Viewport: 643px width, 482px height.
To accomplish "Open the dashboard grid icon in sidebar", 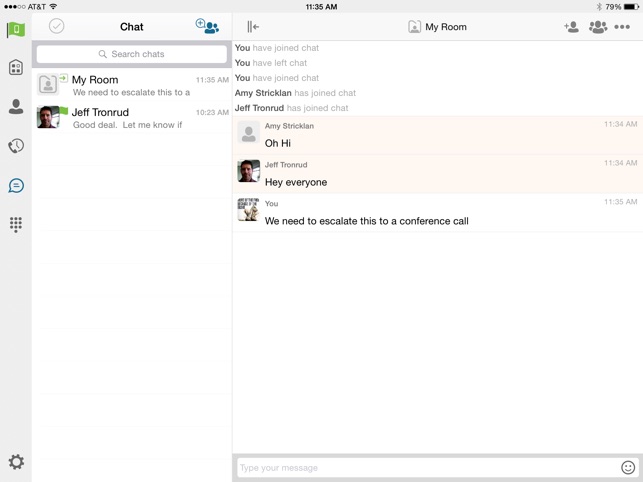I will (x=16, y=67).
